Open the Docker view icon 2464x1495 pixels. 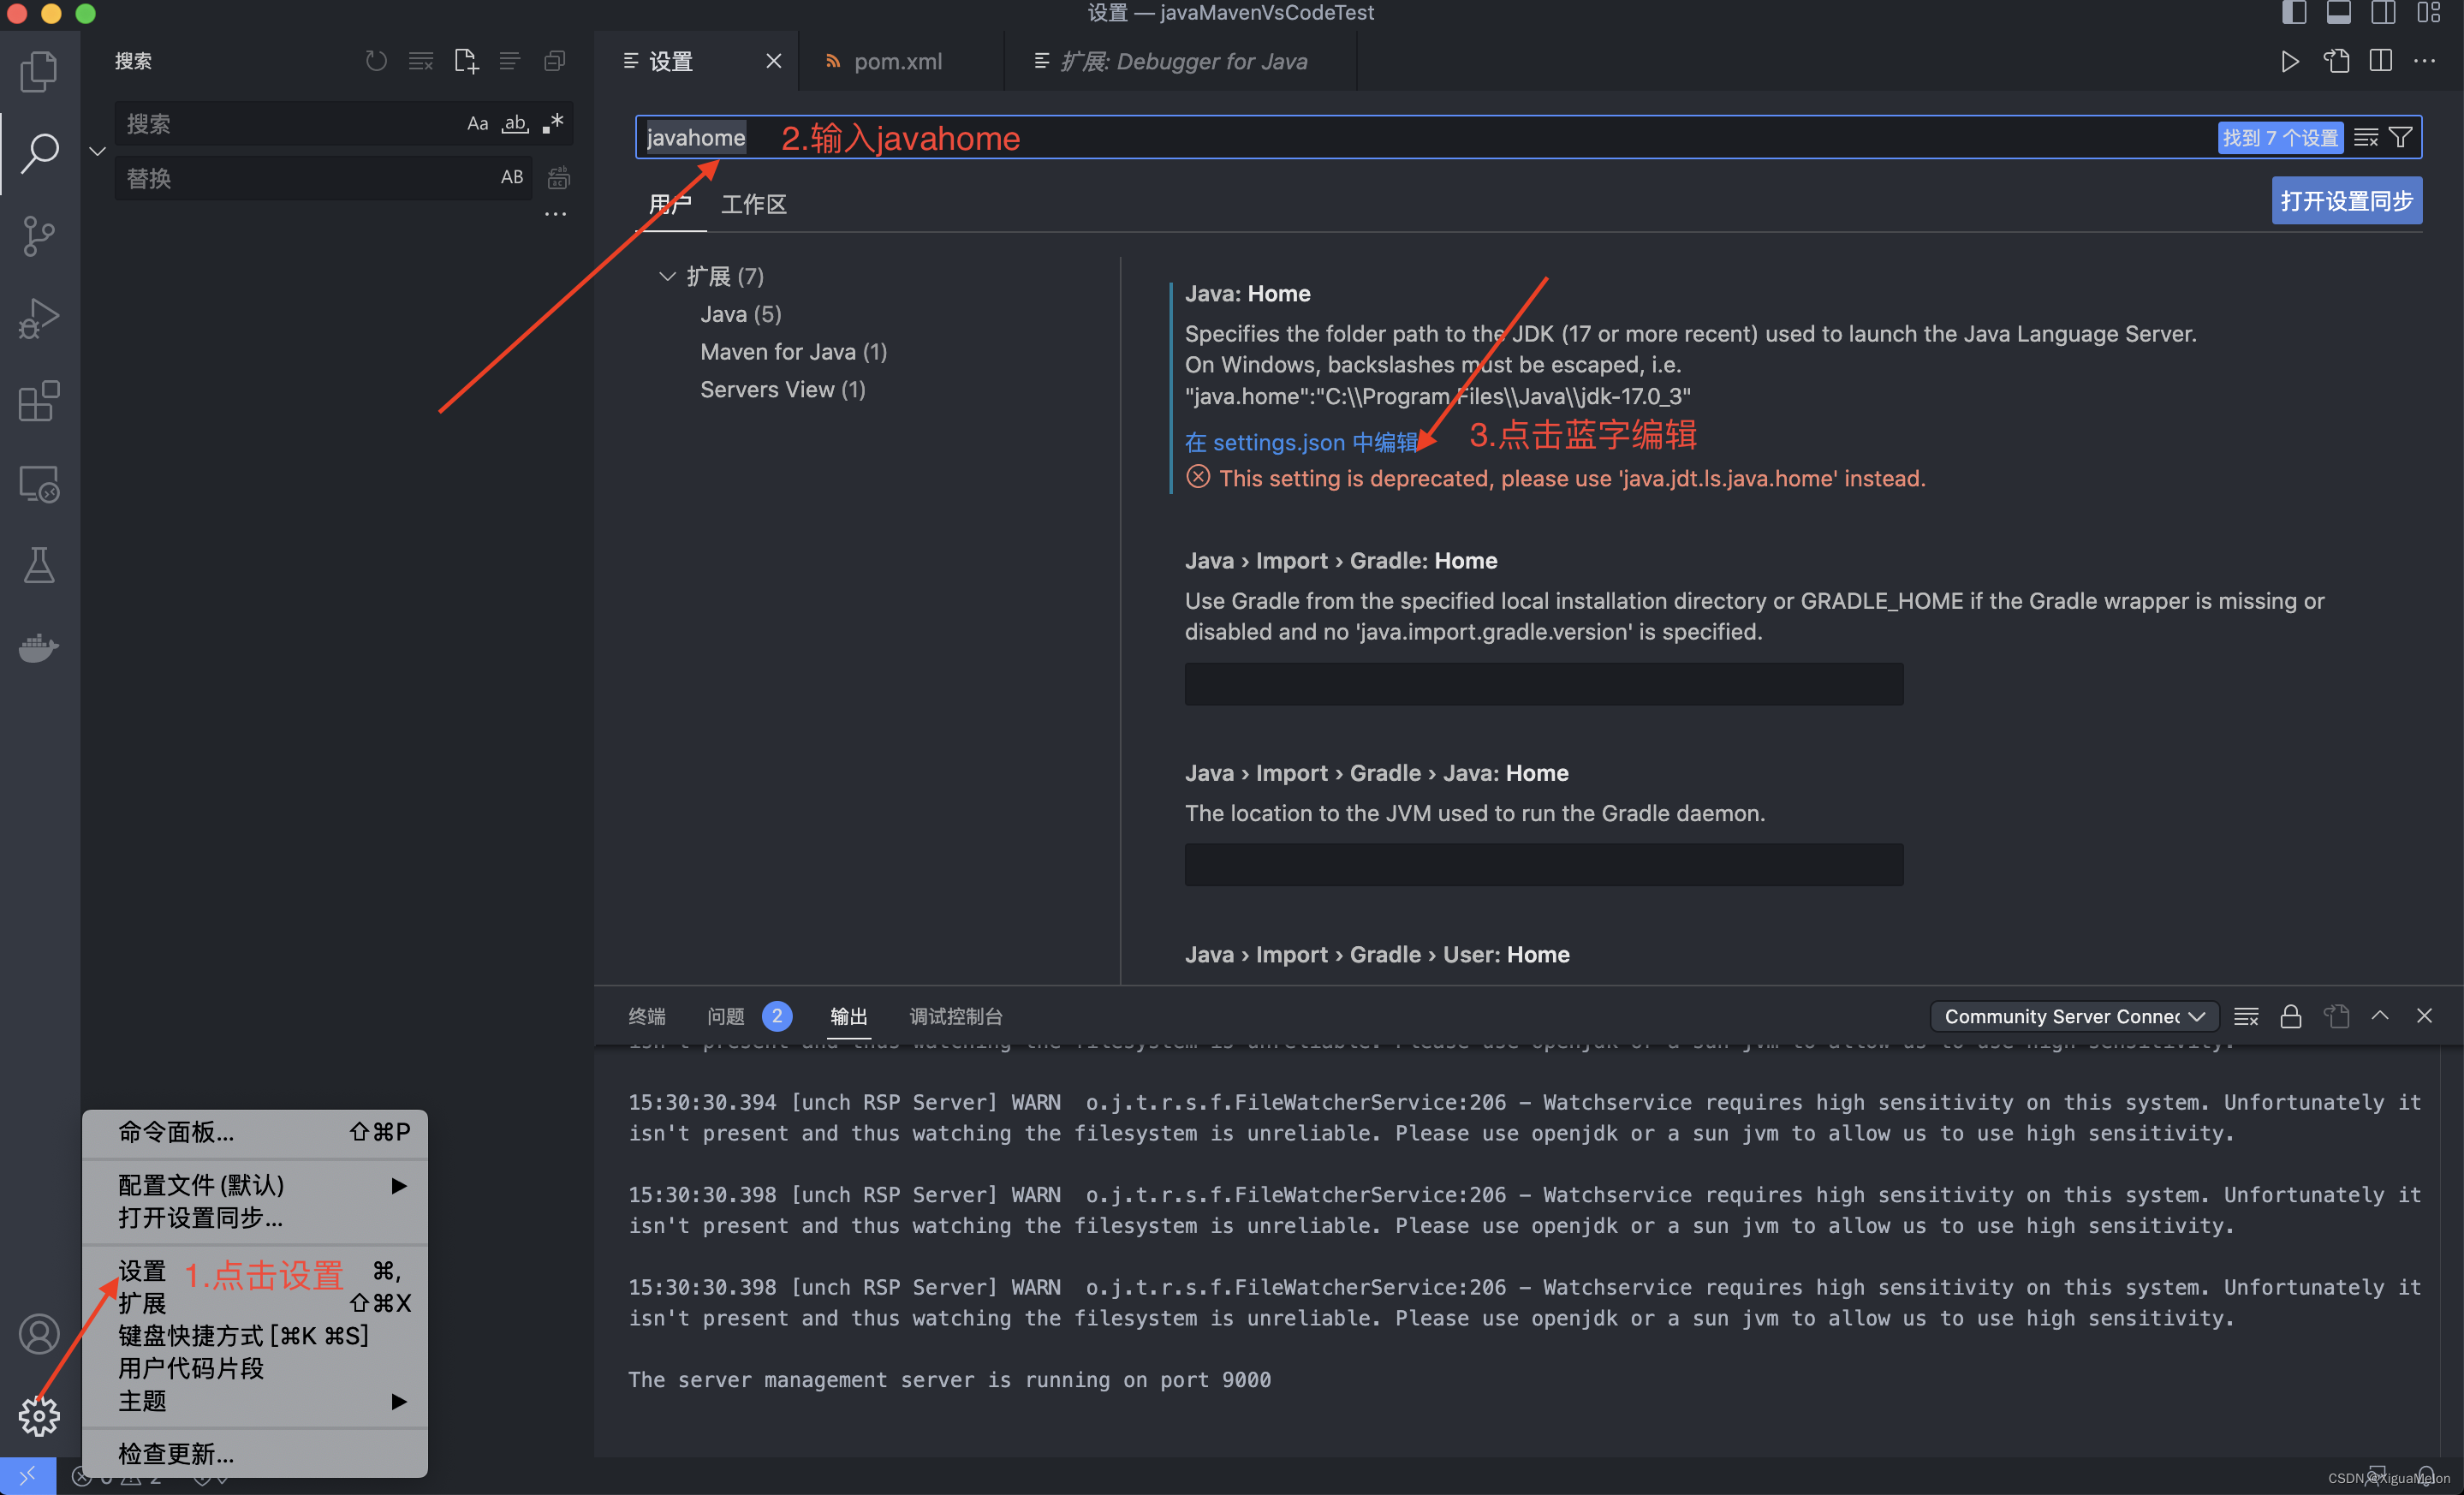coord(39,648)
